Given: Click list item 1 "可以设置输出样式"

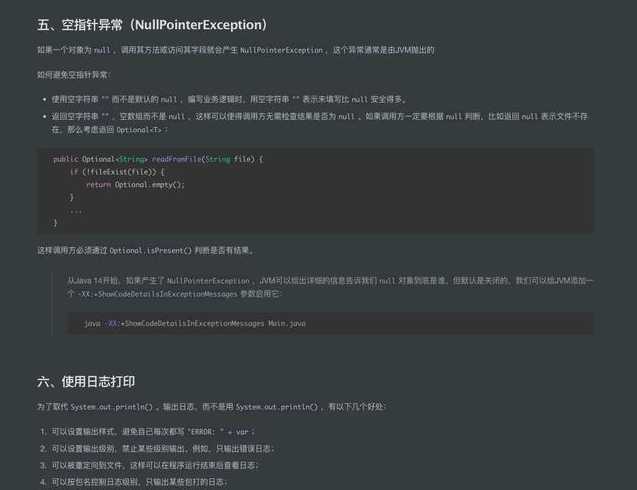Looking at the screenshot, I should (153, 432).
